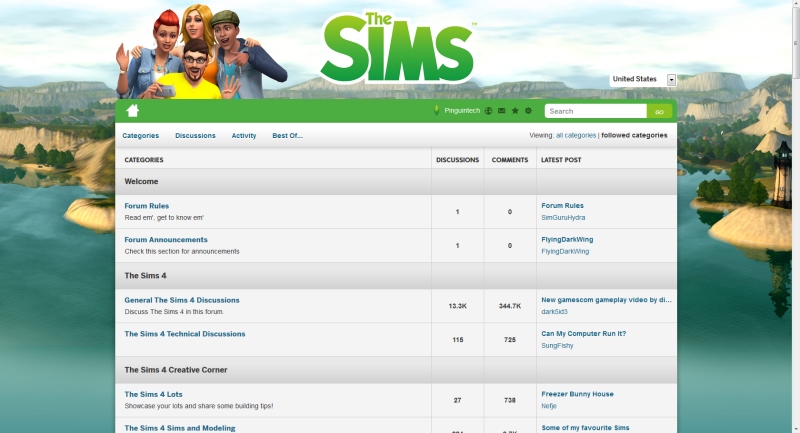The image size is (800, 433).
Task: Open the Best Of... tab
Action: (x=287, y=136)
